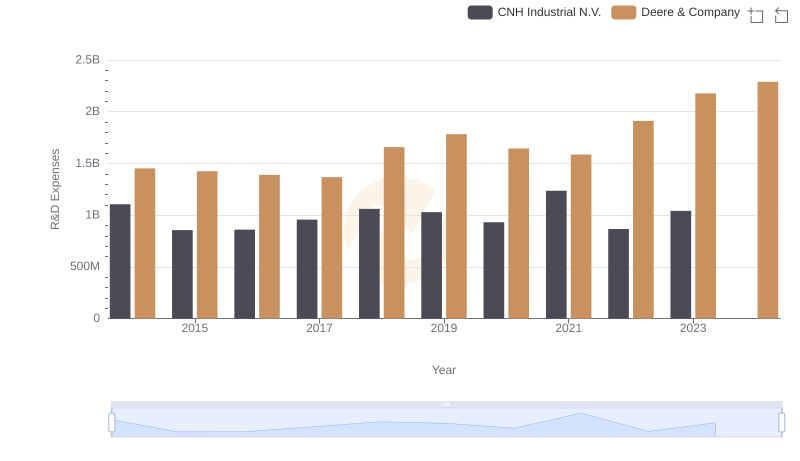Click the Deere & Company bar for 2020
Screen dimensions: 800x461
(518, 234)
